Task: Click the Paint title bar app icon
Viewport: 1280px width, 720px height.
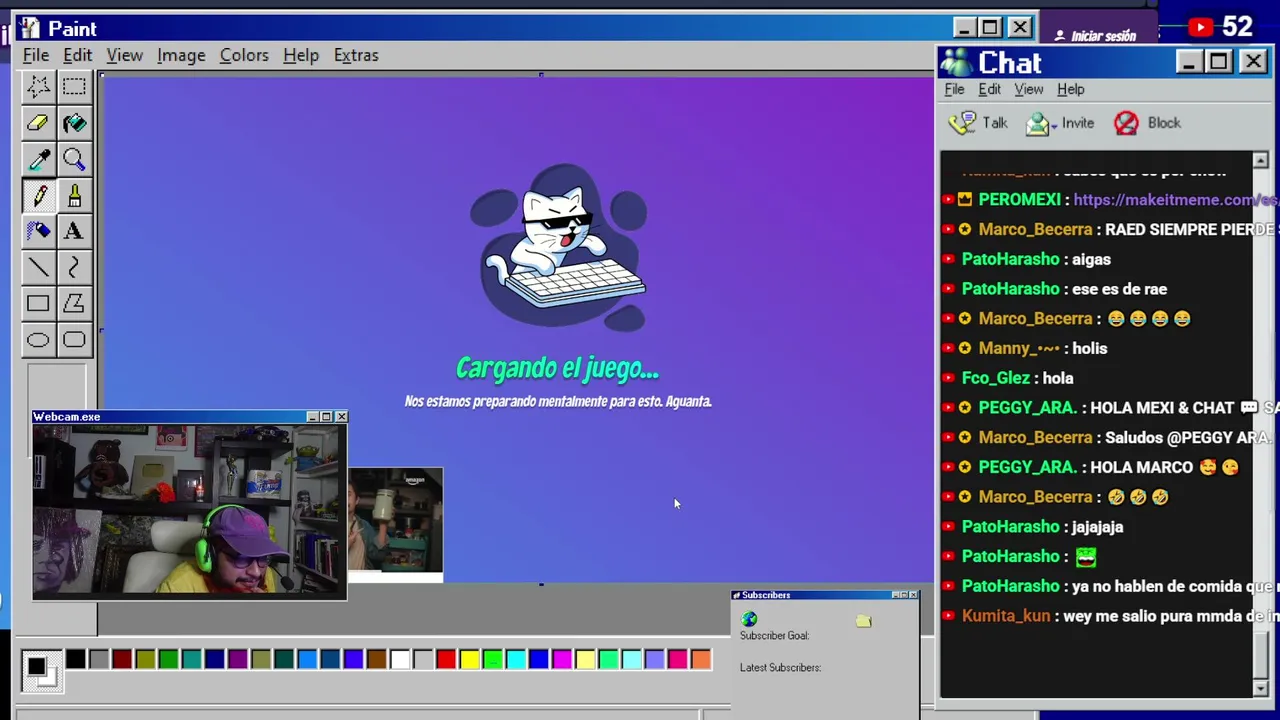Action: 29,28
